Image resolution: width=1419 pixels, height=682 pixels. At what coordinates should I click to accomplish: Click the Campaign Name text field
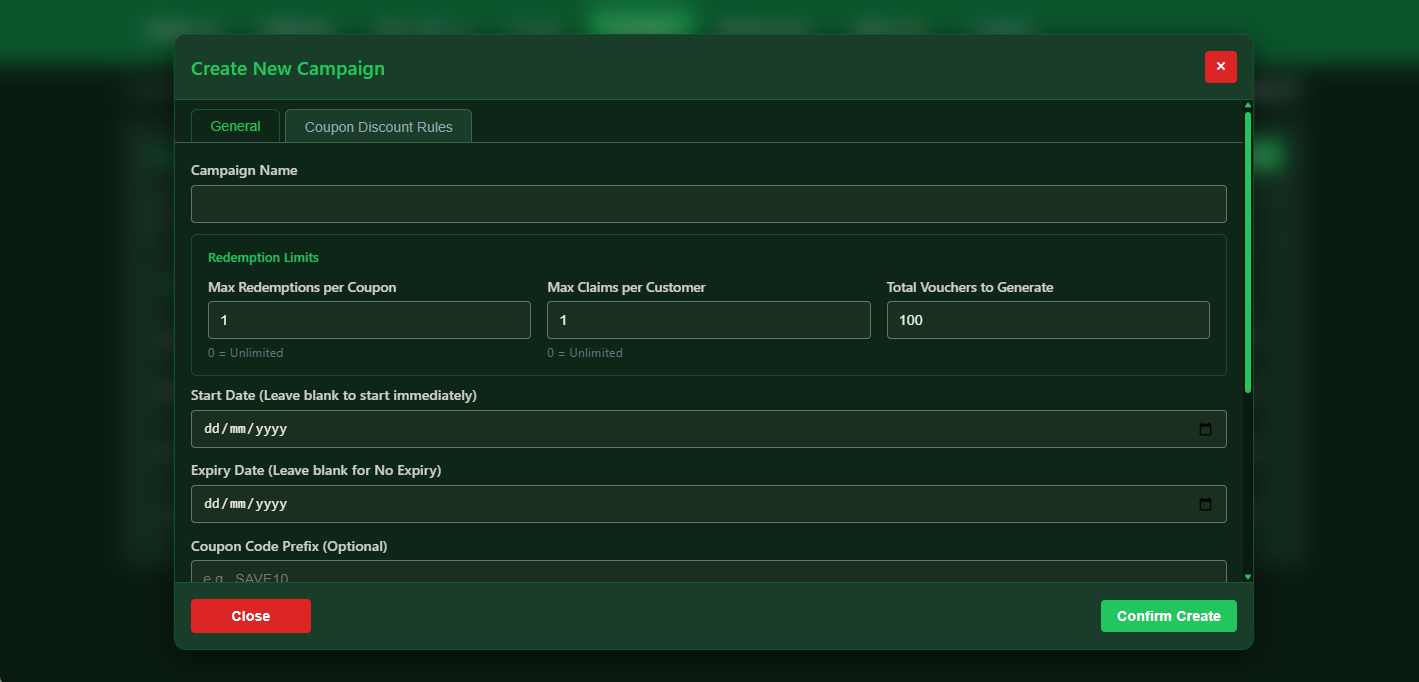pyautogui.click(x=708, y=204)
